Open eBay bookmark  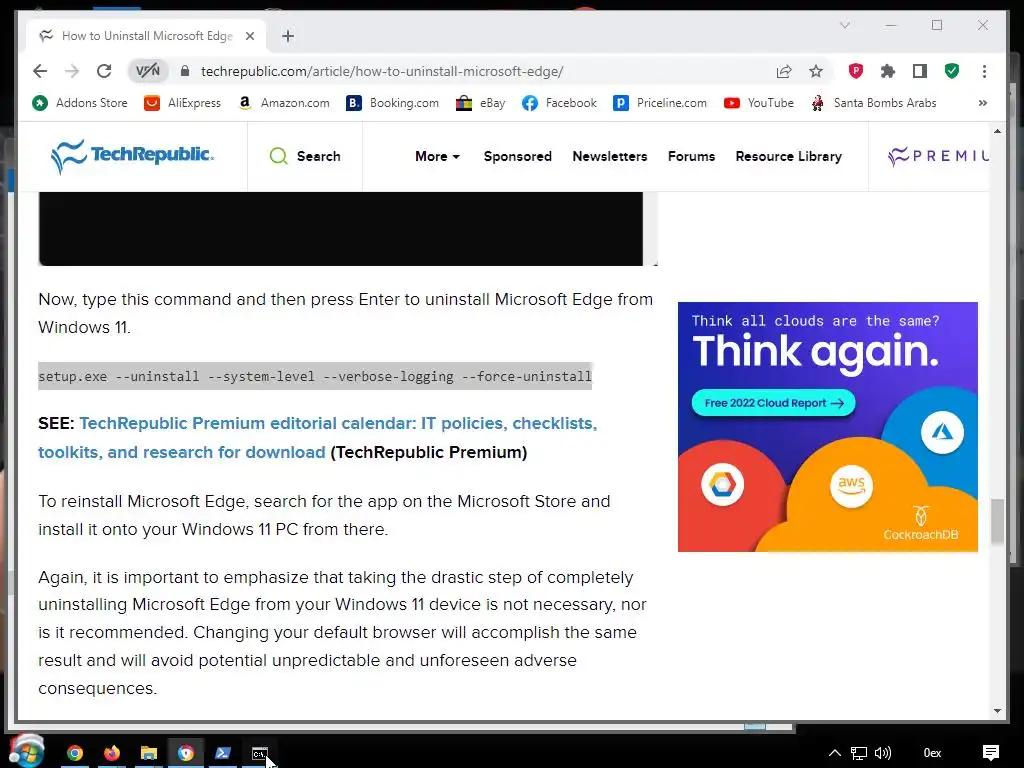pos(481,103)
